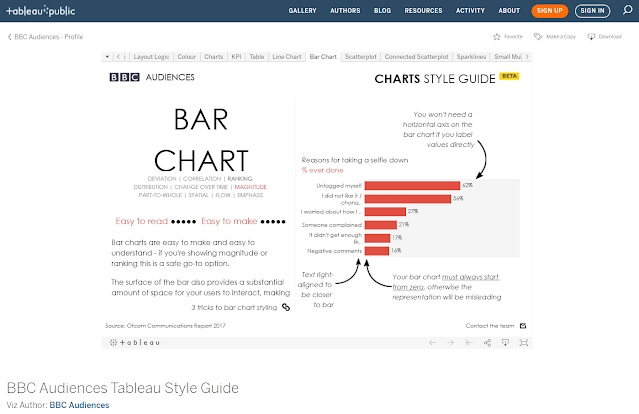
Task: Click the Make a Copy icon
Action: (x=538, y=37)
